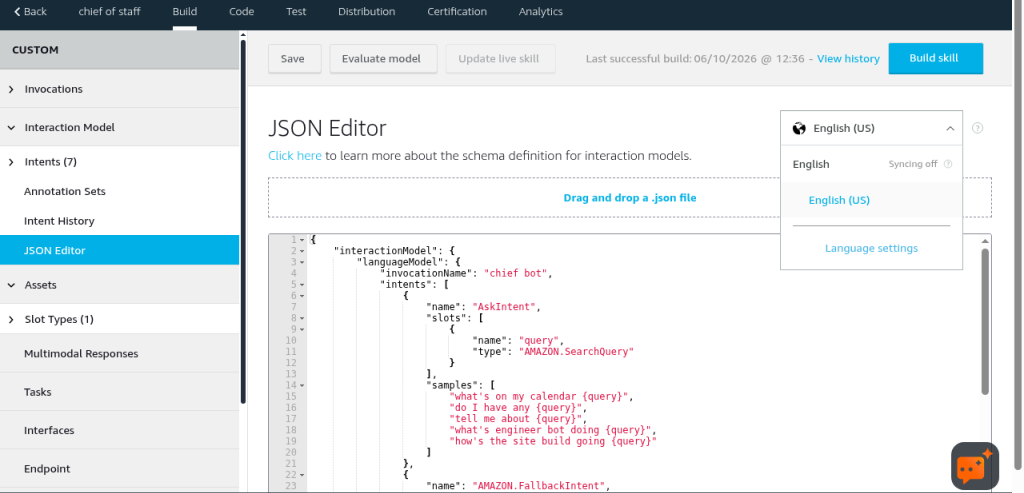
Task: Click the Update live skill button
Action: click(500, 59)
